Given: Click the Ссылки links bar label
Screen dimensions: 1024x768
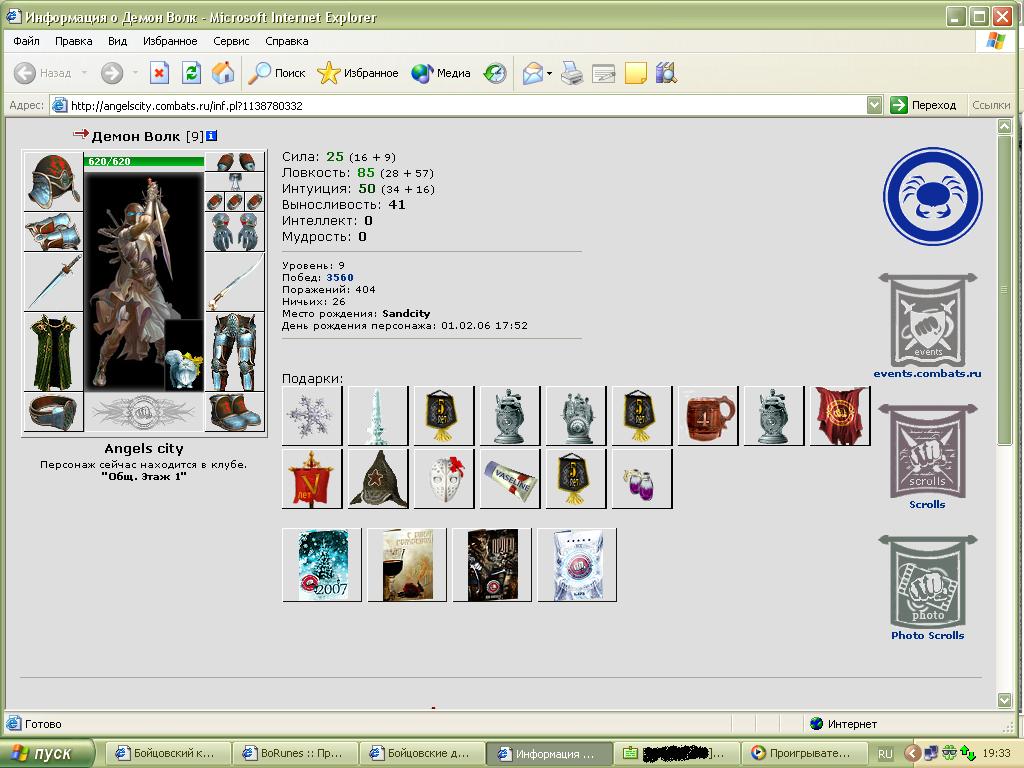Looking at the screenshot, I should (991, 104).
